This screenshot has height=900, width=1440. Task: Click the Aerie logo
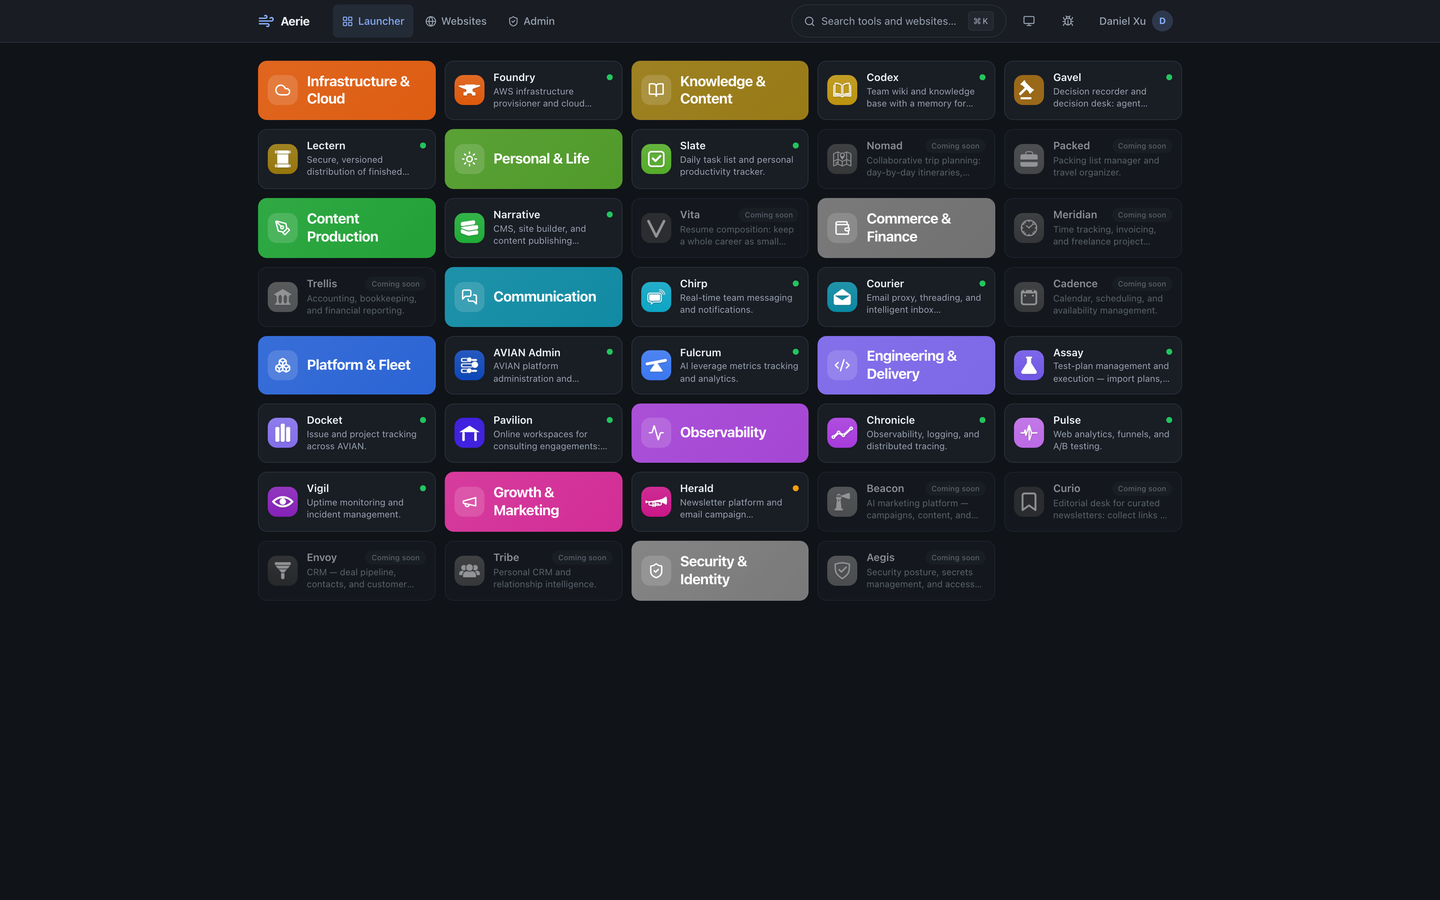click(284, 21)
